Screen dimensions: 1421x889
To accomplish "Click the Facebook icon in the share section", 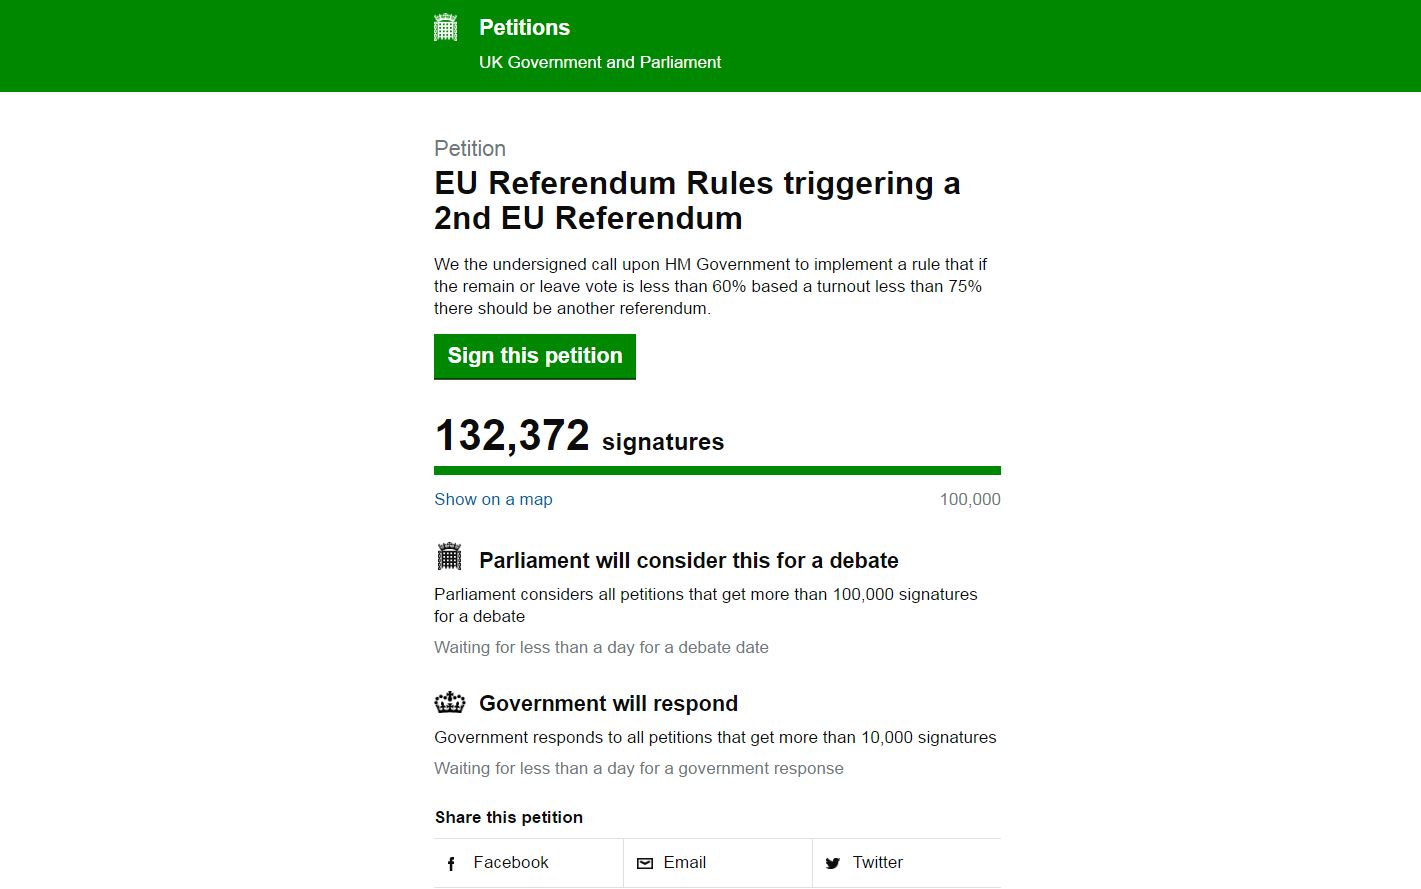I will pyautogui.click(x=451, y=863).
